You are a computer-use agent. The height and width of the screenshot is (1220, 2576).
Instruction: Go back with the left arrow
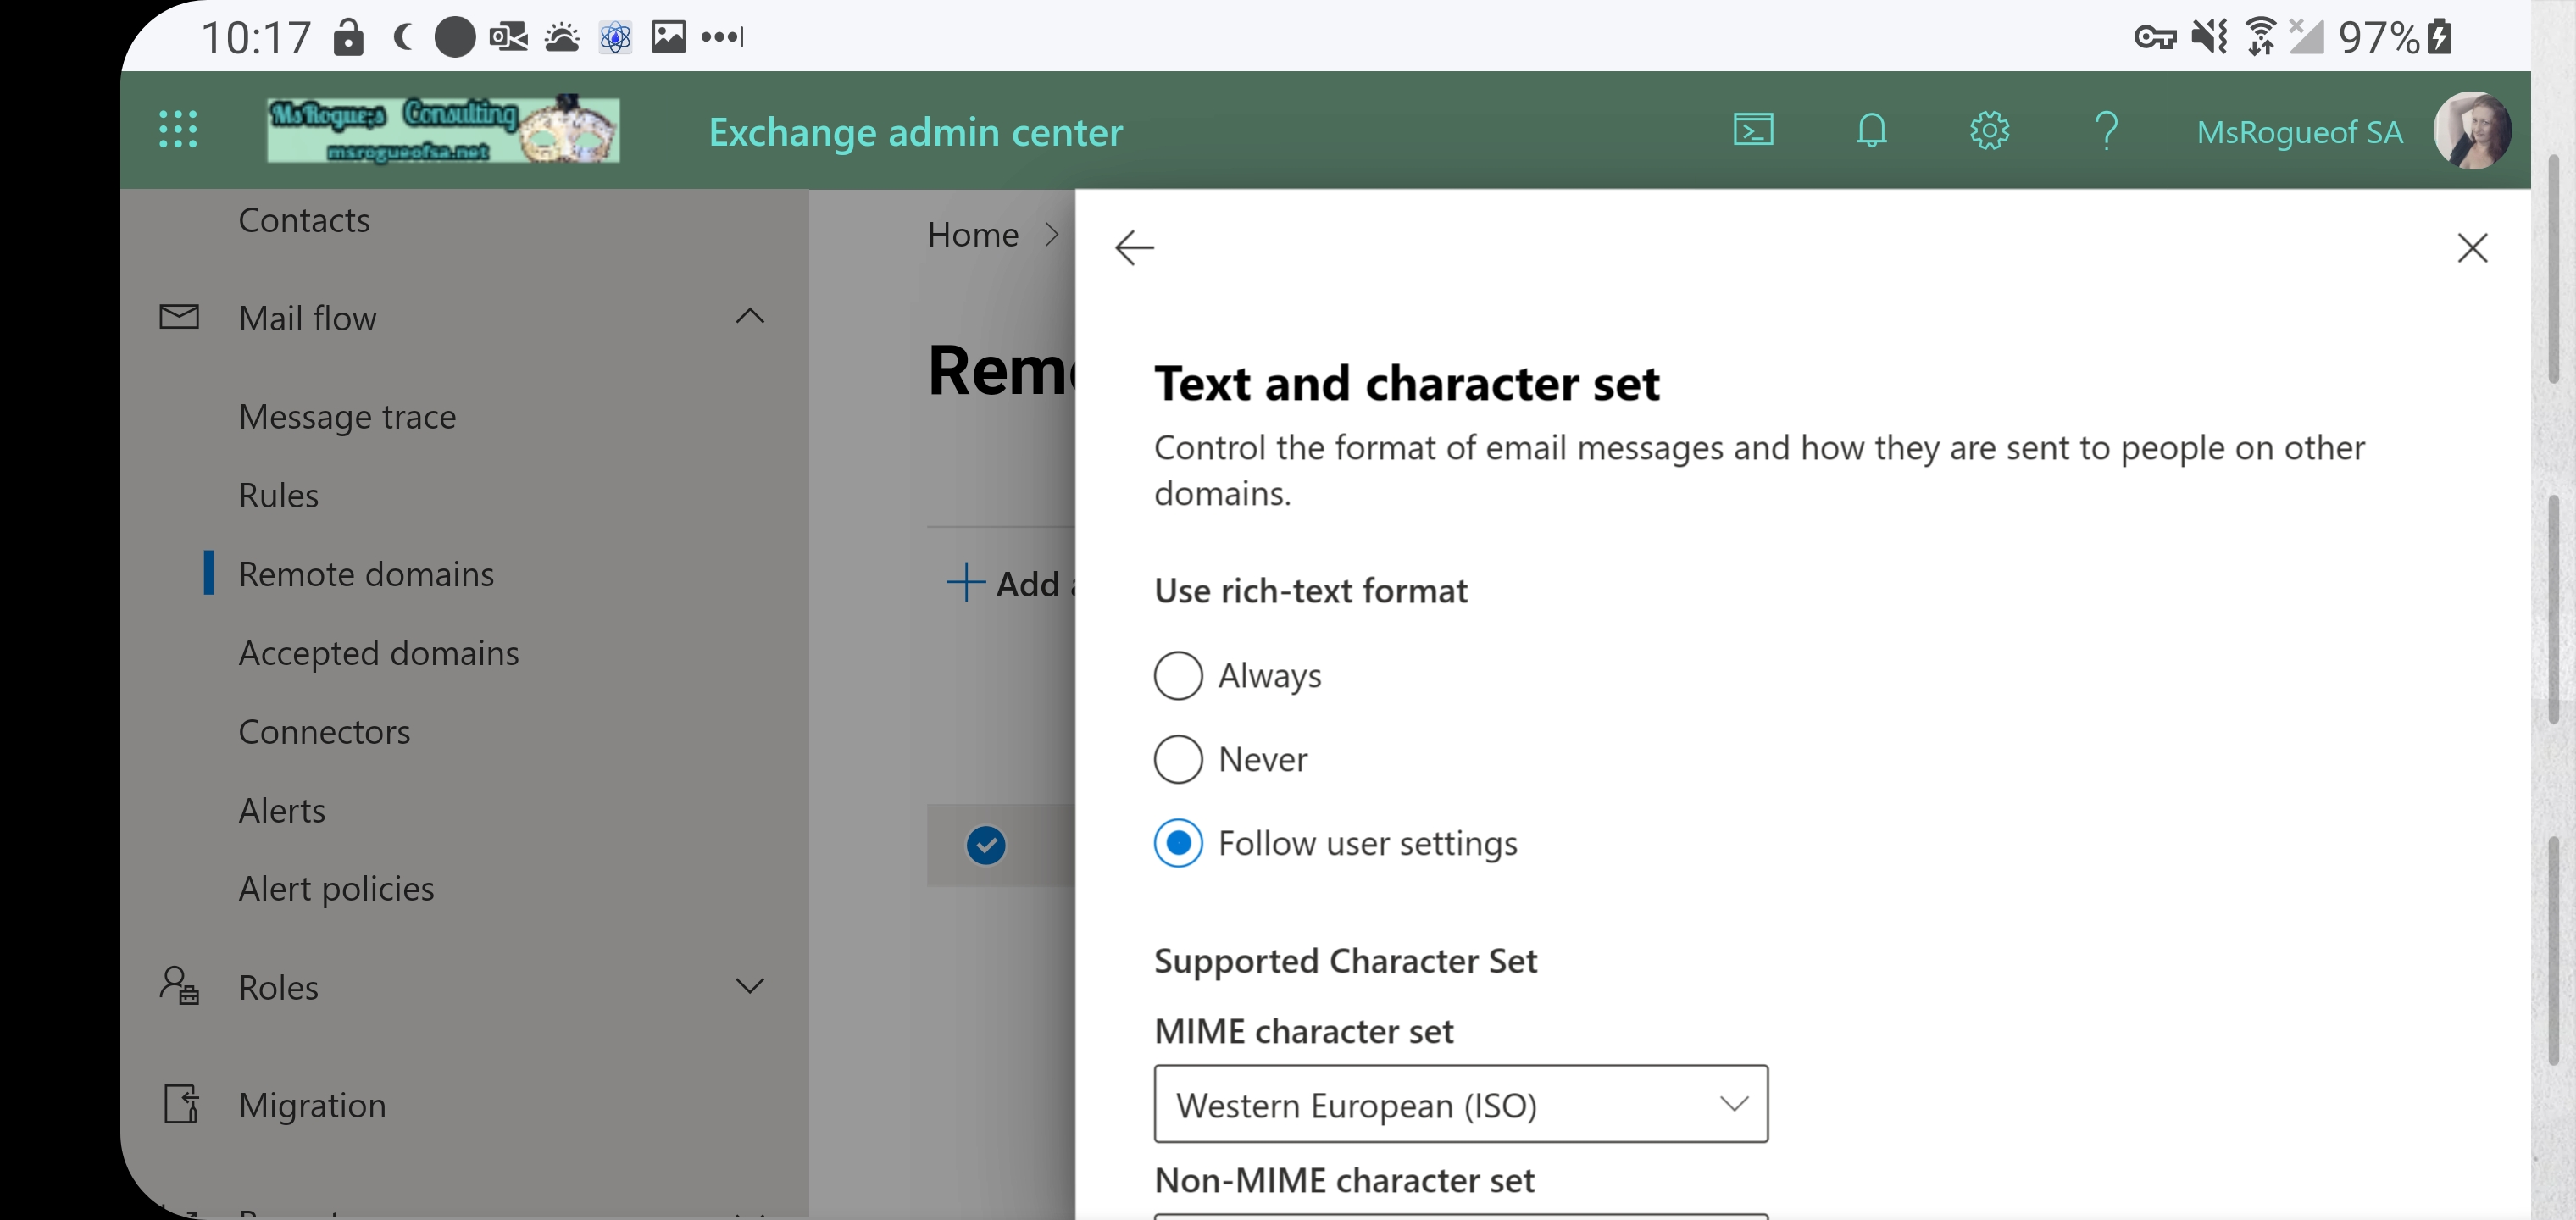1134,247
